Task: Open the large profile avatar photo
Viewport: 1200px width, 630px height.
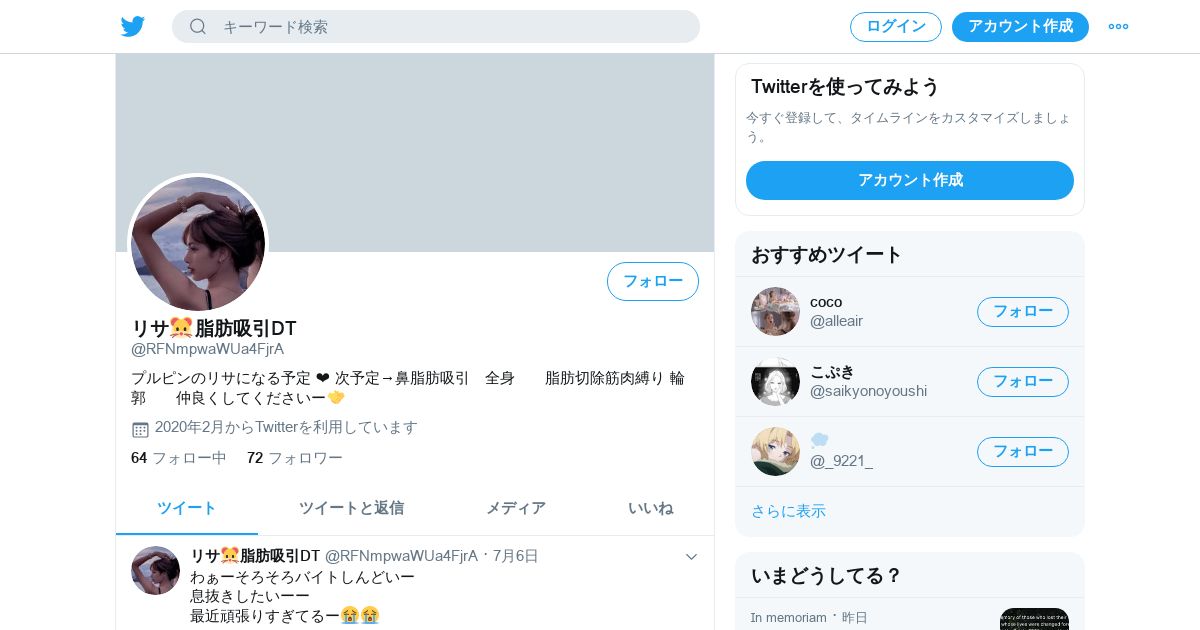Action: (x=198, y=244)
